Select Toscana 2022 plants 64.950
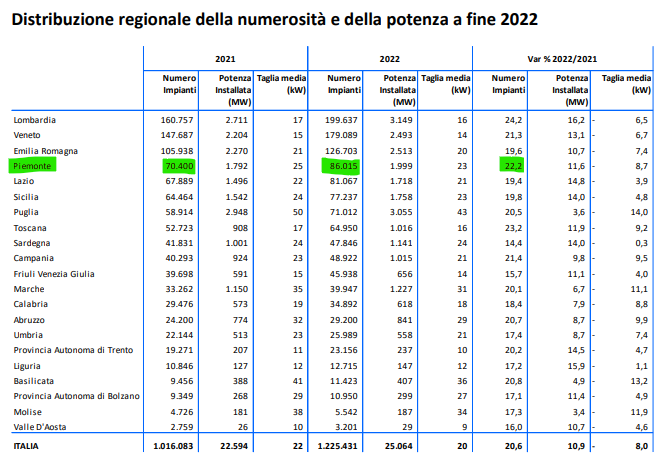The height and width of the screenshot is (463, 661). [x=344, y=228]
